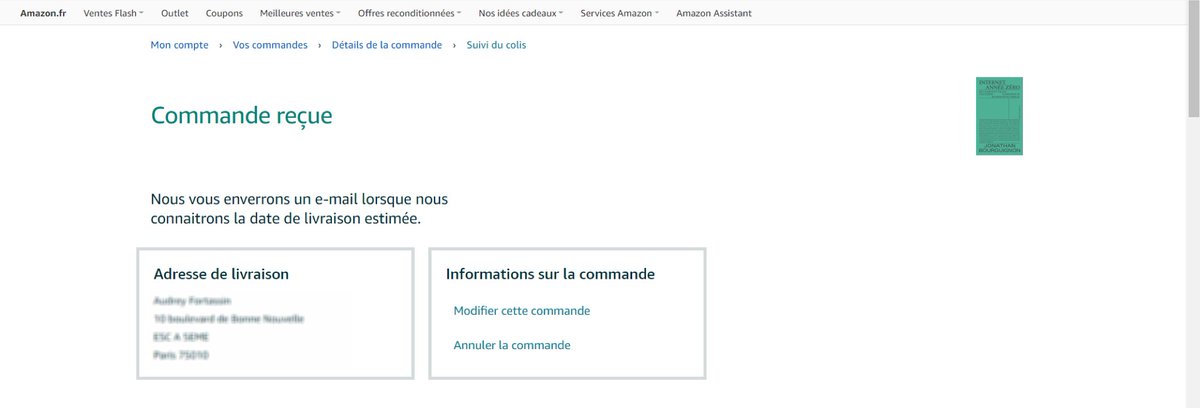Open Détails de la commande breadcrumb
The height and width of the screenshot is (408, 1200).
pos(387,45)
